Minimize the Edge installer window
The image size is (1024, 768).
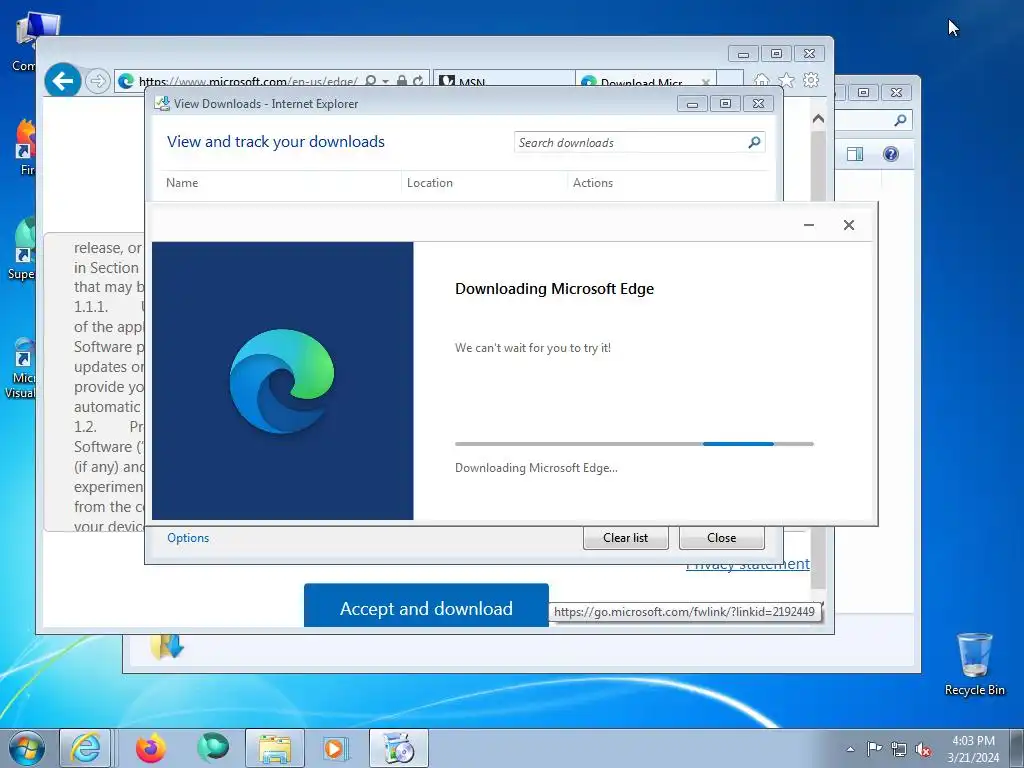click(x=809, y=225)
